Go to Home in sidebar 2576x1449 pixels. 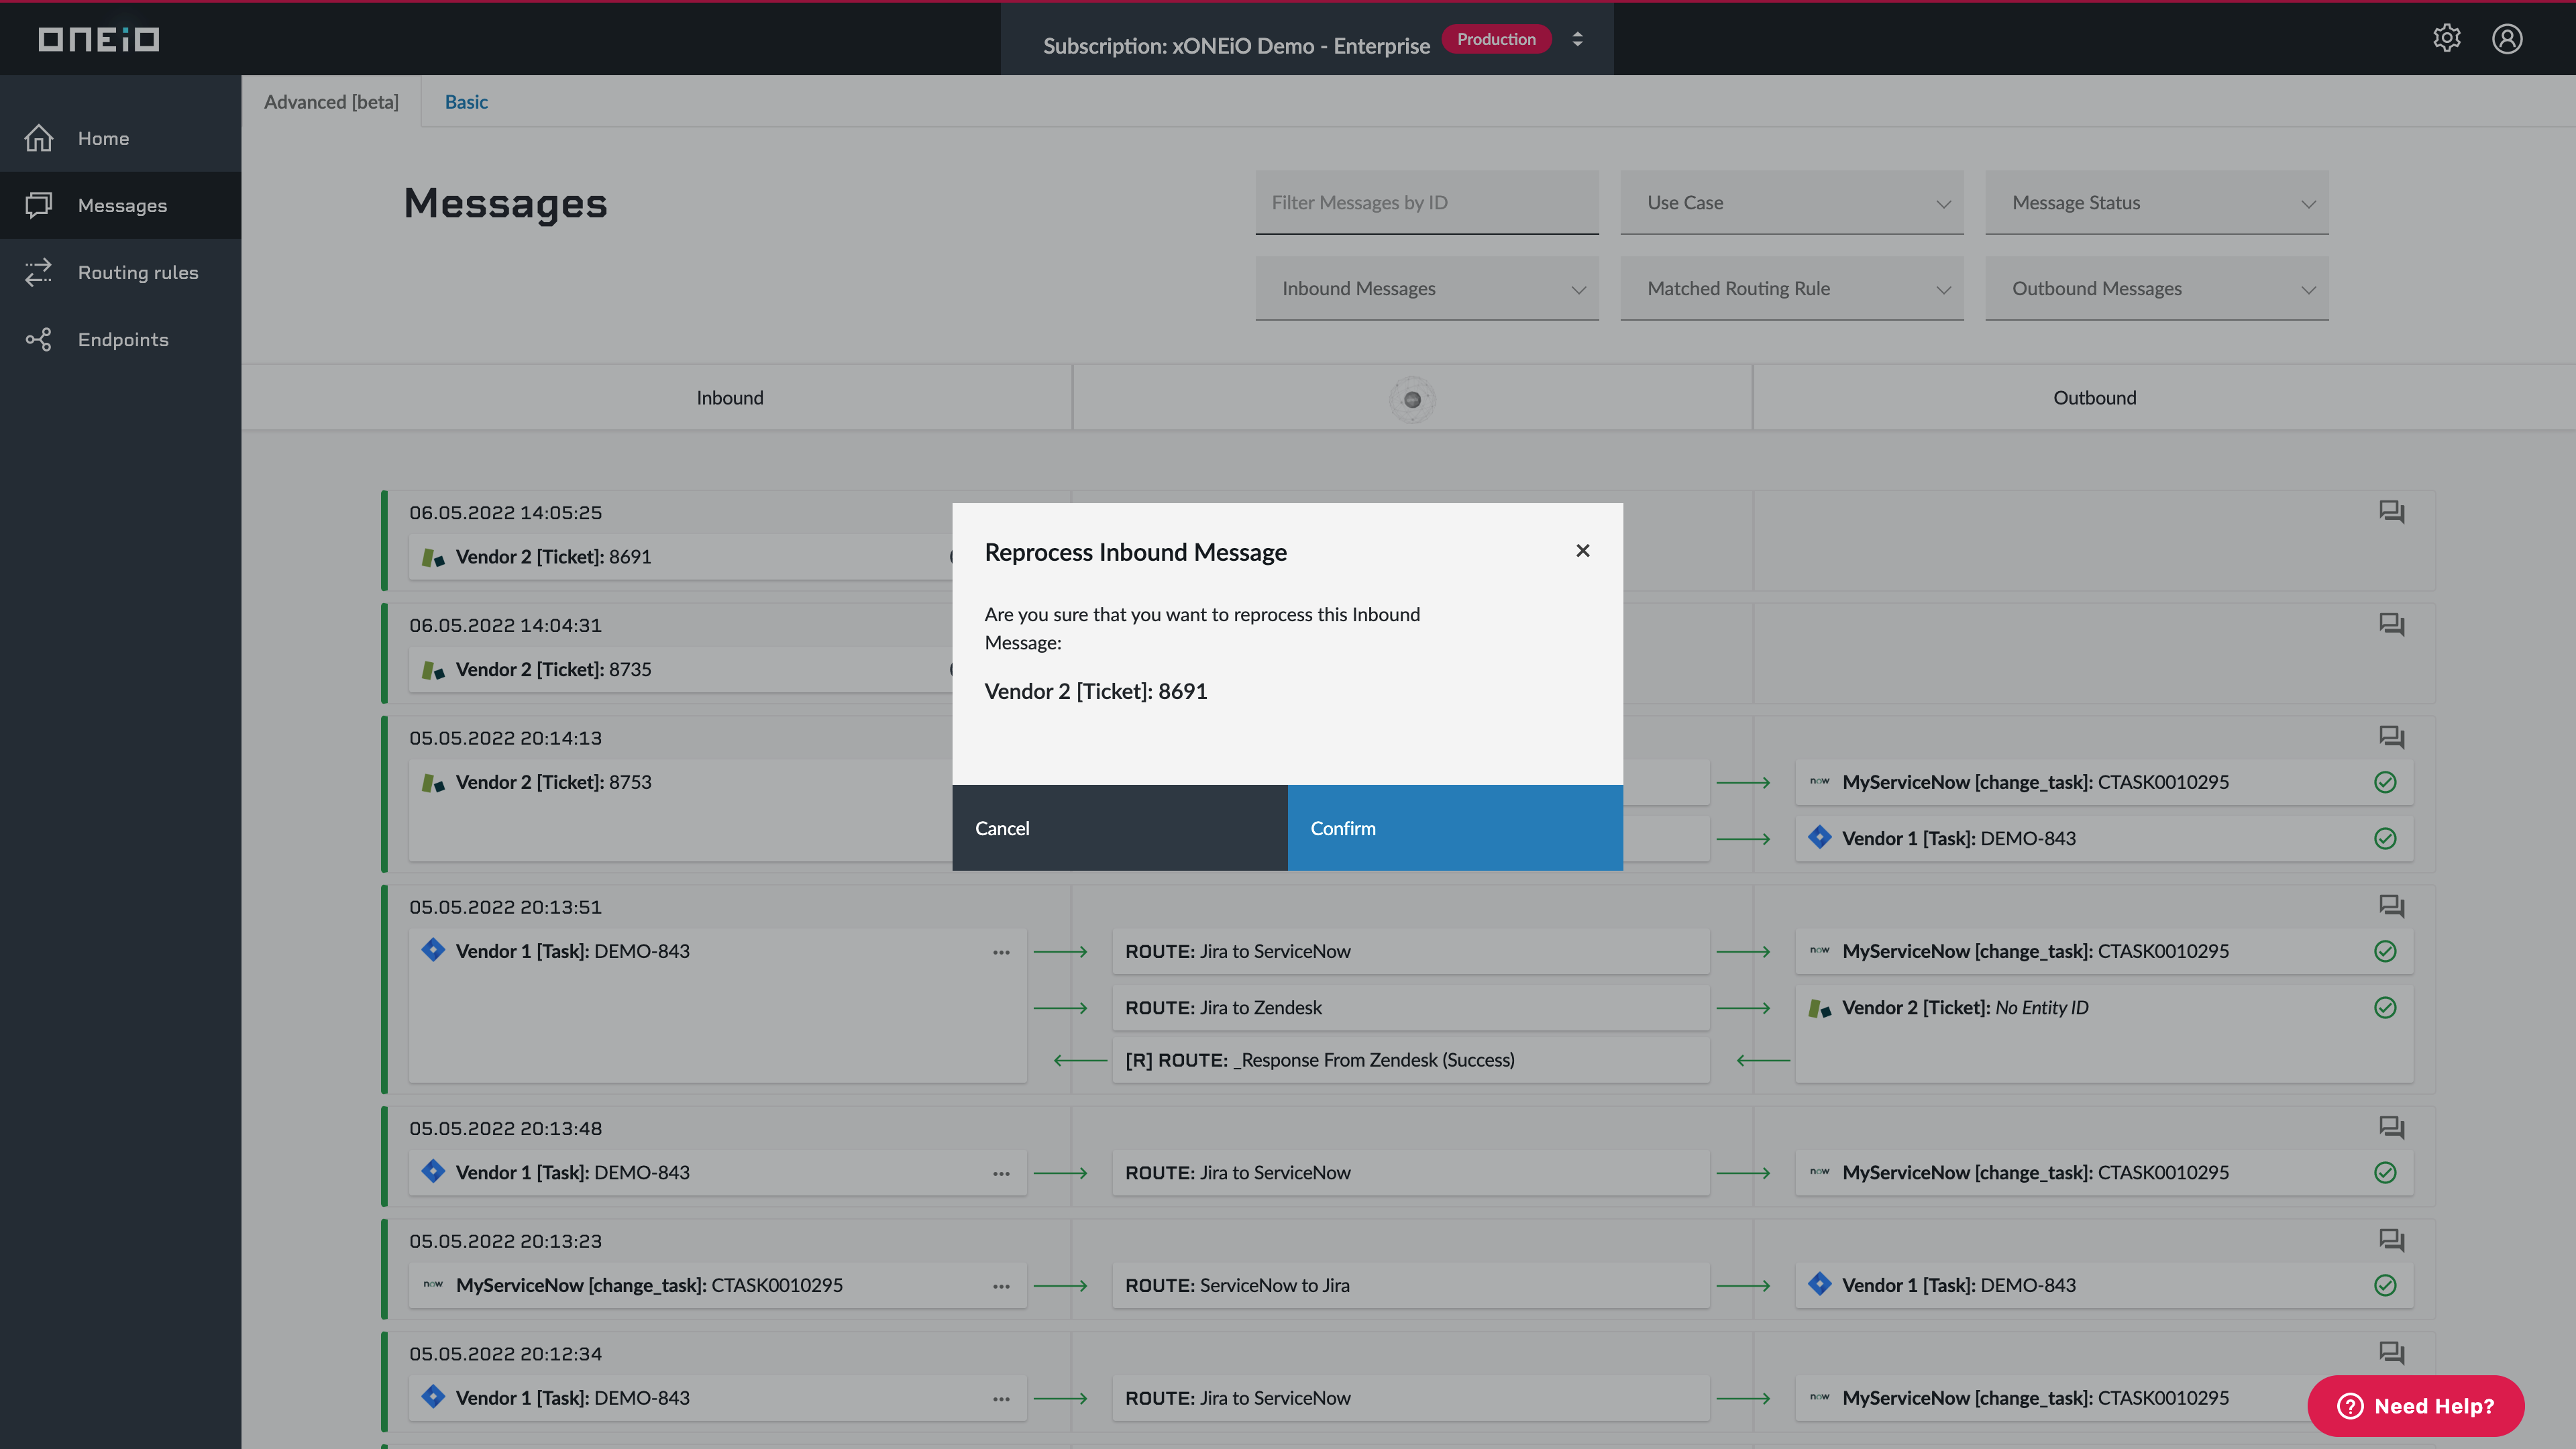(120, 138)
